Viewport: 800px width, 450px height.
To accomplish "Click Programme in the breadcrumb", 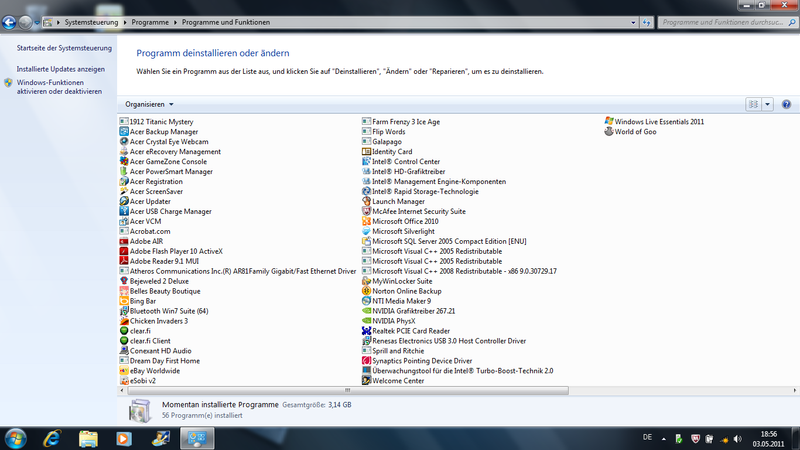I will tap(150, 22).
